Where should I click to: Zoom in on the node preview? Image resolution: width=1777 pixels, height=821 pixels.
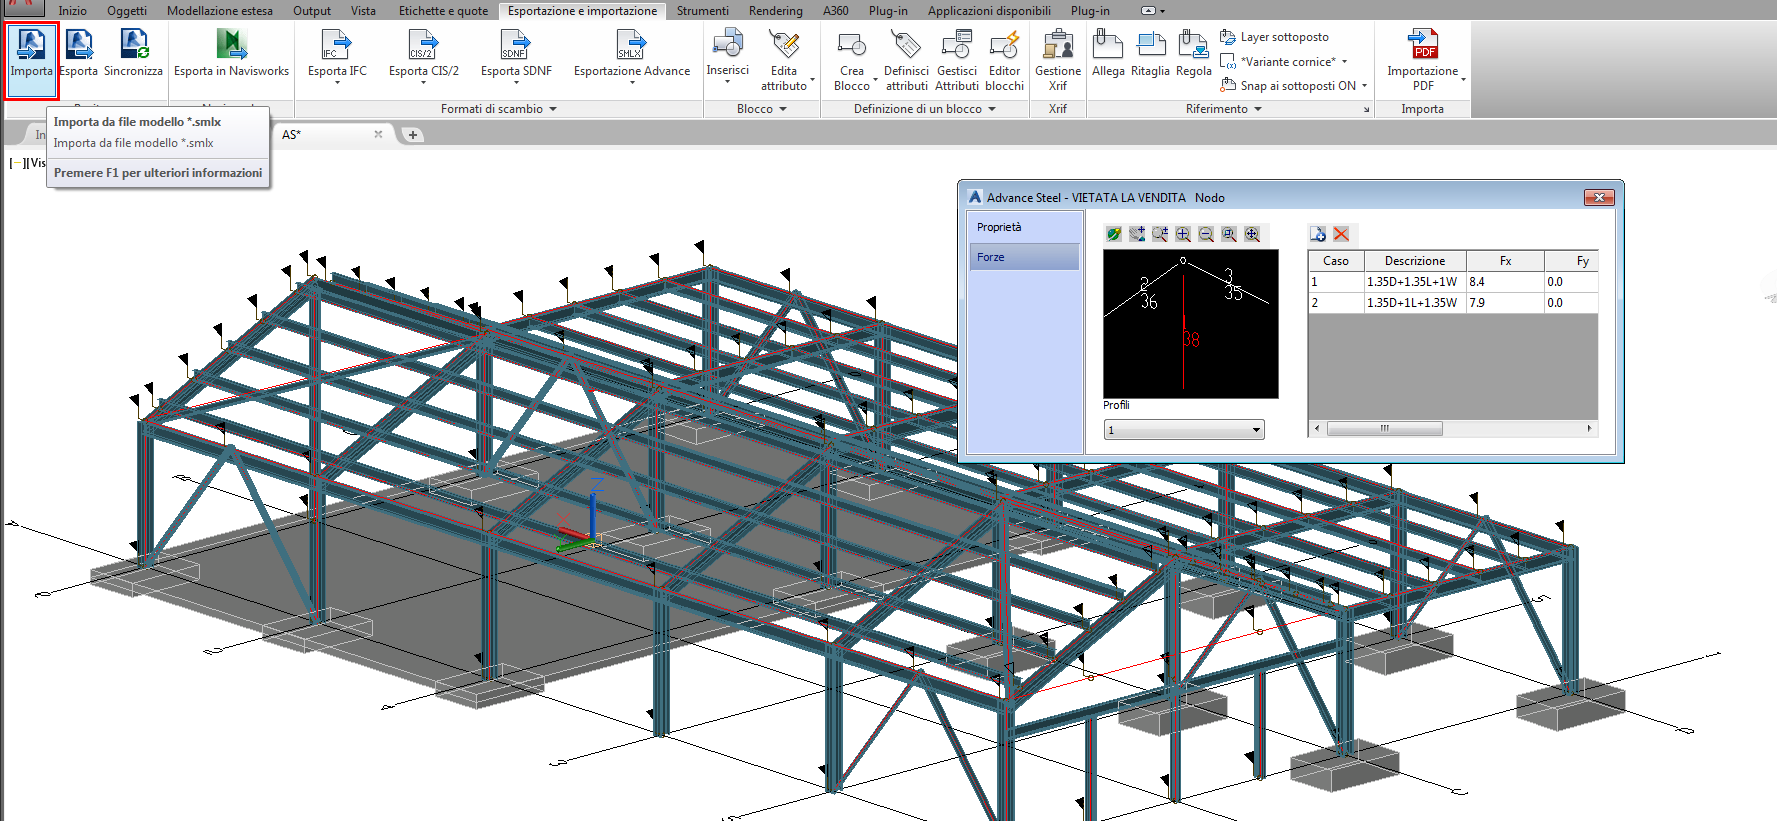click(x=1183, y=234)
